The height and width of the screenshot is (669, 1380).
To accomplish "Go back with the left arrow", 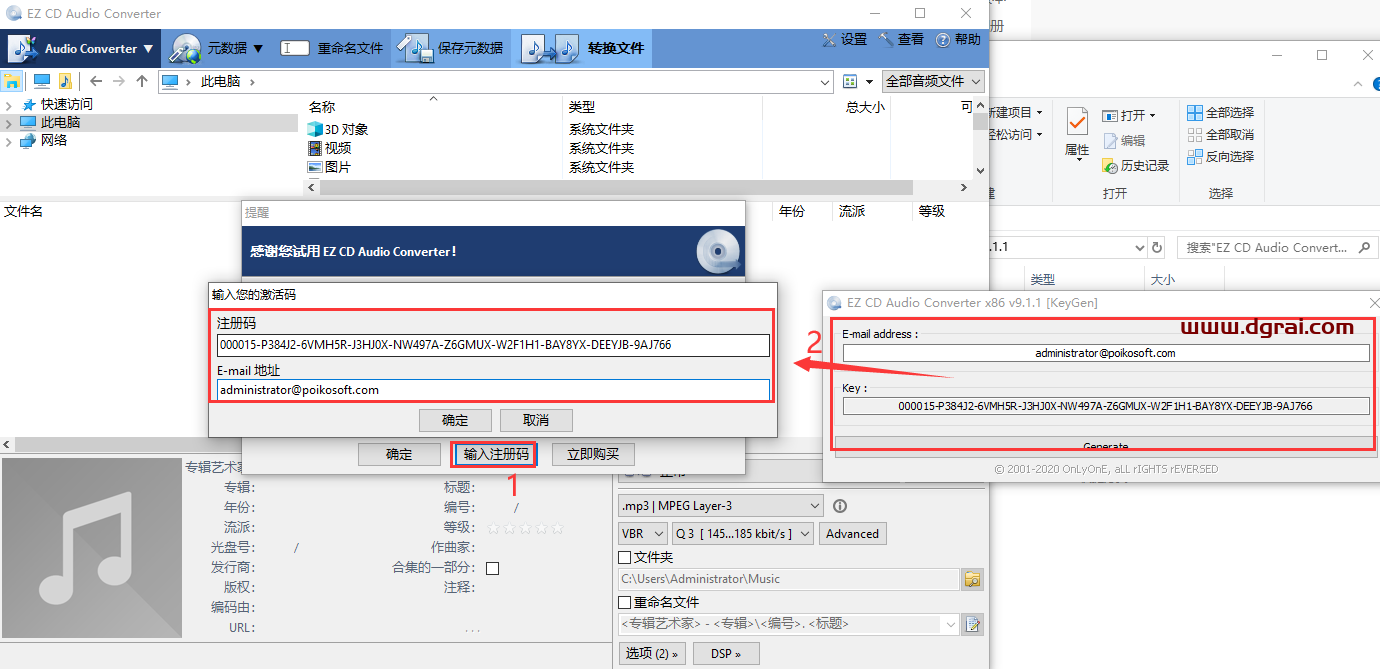I will point(96,81).
